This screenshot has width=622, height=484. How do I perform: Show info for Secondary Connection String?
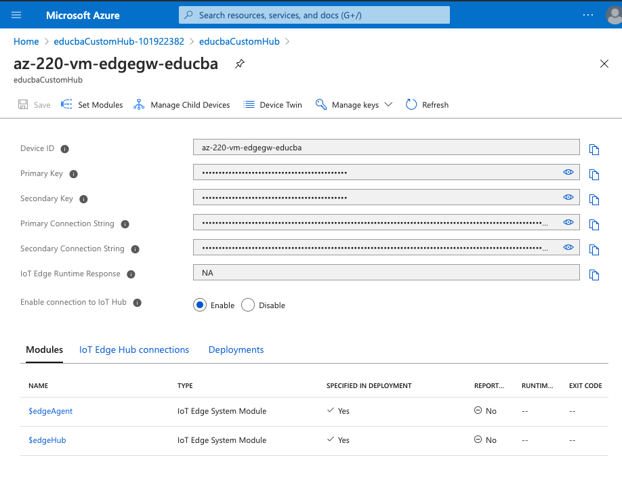pos(135,249)
